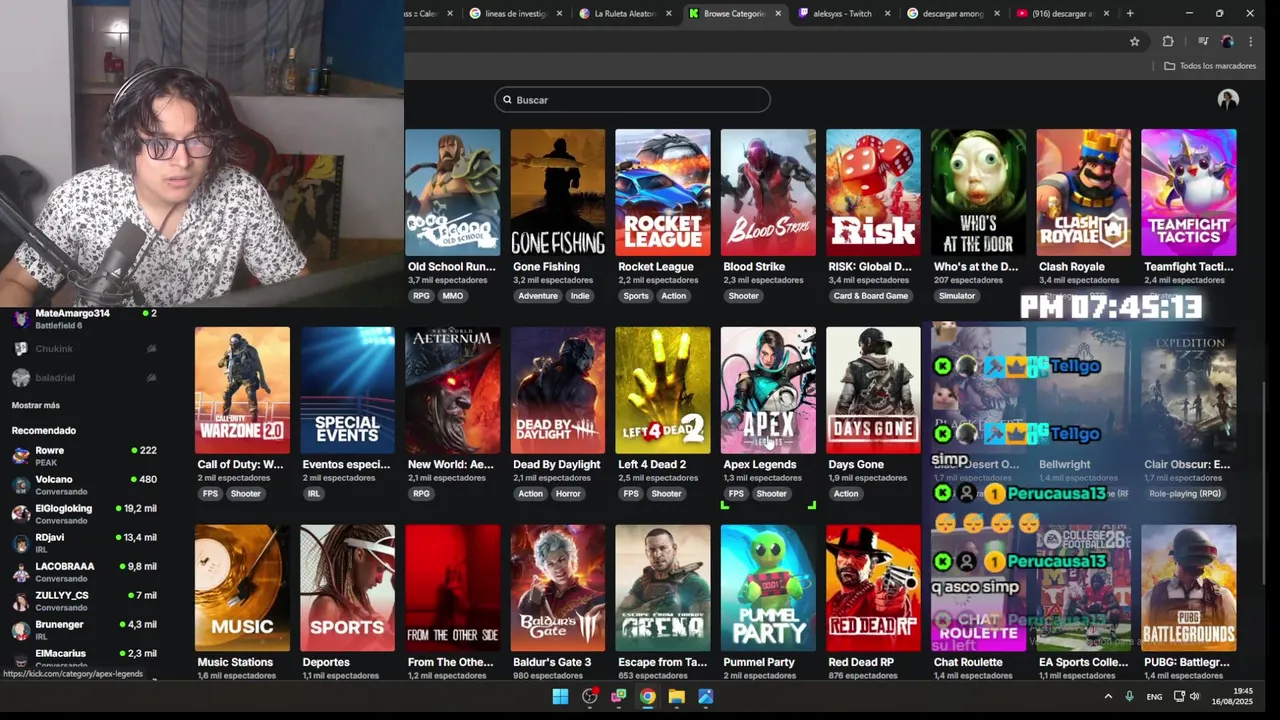Click the LACOBRAAA avatar
The width and height of the screenshot is (1280, 720).
[x=21, y=571]
